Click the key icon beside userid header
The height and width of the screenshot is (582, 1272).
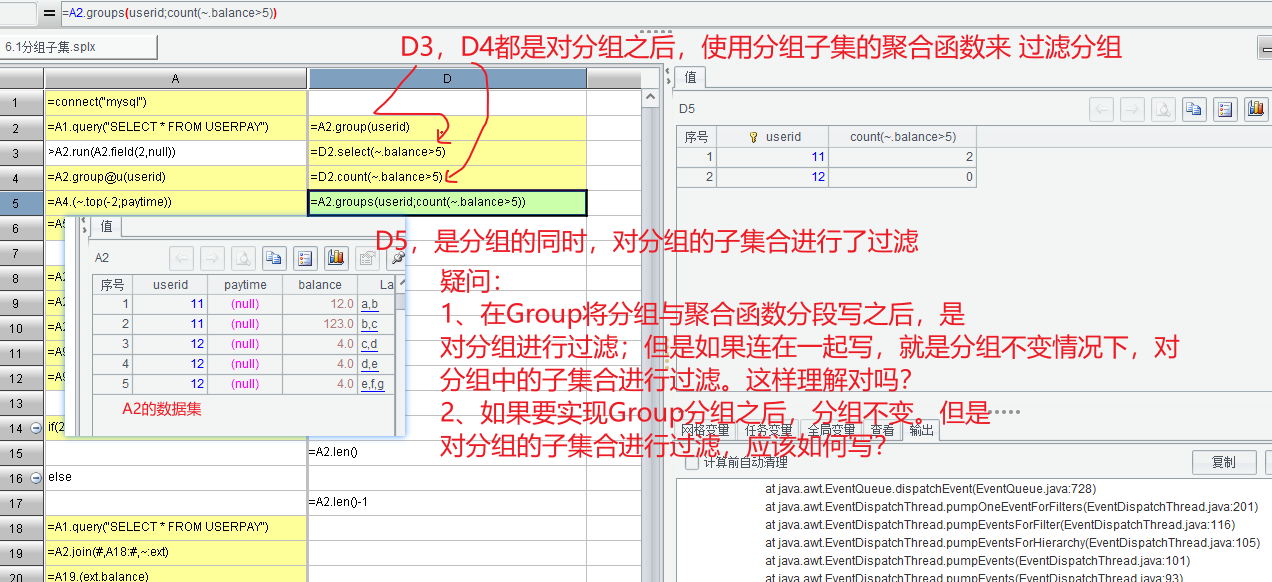tap(754, 137)
